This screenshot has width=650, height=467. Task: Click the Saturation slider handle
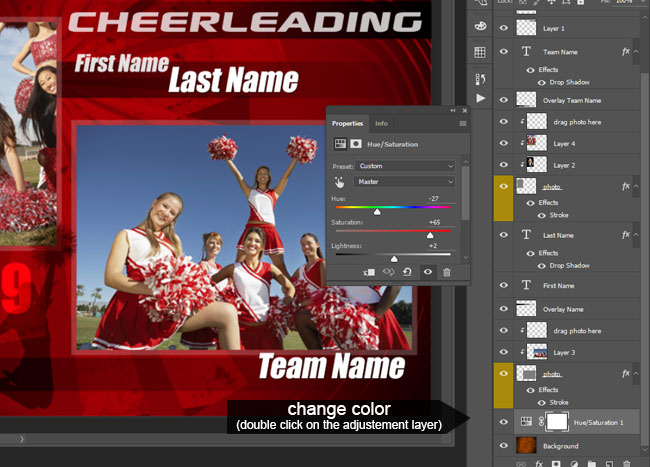430,236
